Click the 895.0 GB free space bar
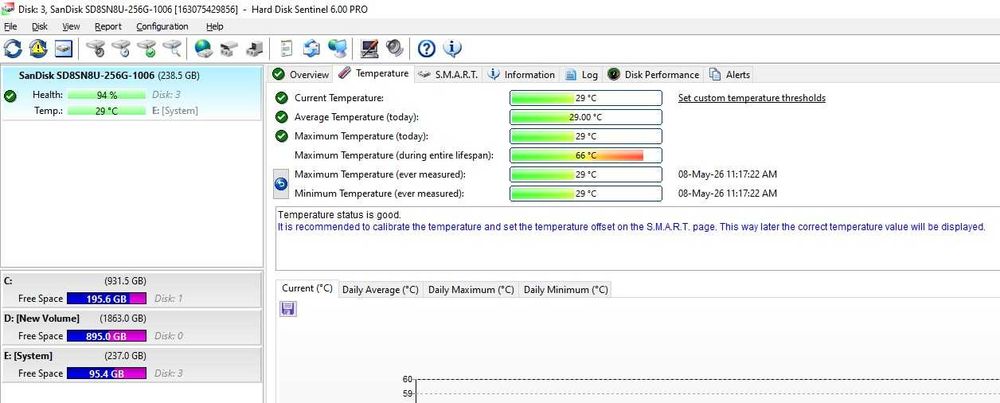Screen dimensions: 1000x403 tap(107, 336)
